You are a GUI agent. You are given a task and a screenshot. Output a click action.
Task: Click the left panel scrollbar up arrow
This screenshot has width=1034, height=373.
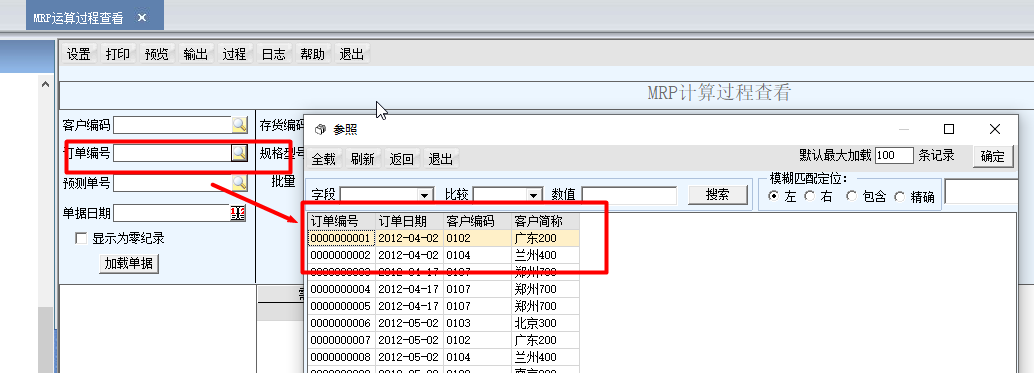coord(46,84)
